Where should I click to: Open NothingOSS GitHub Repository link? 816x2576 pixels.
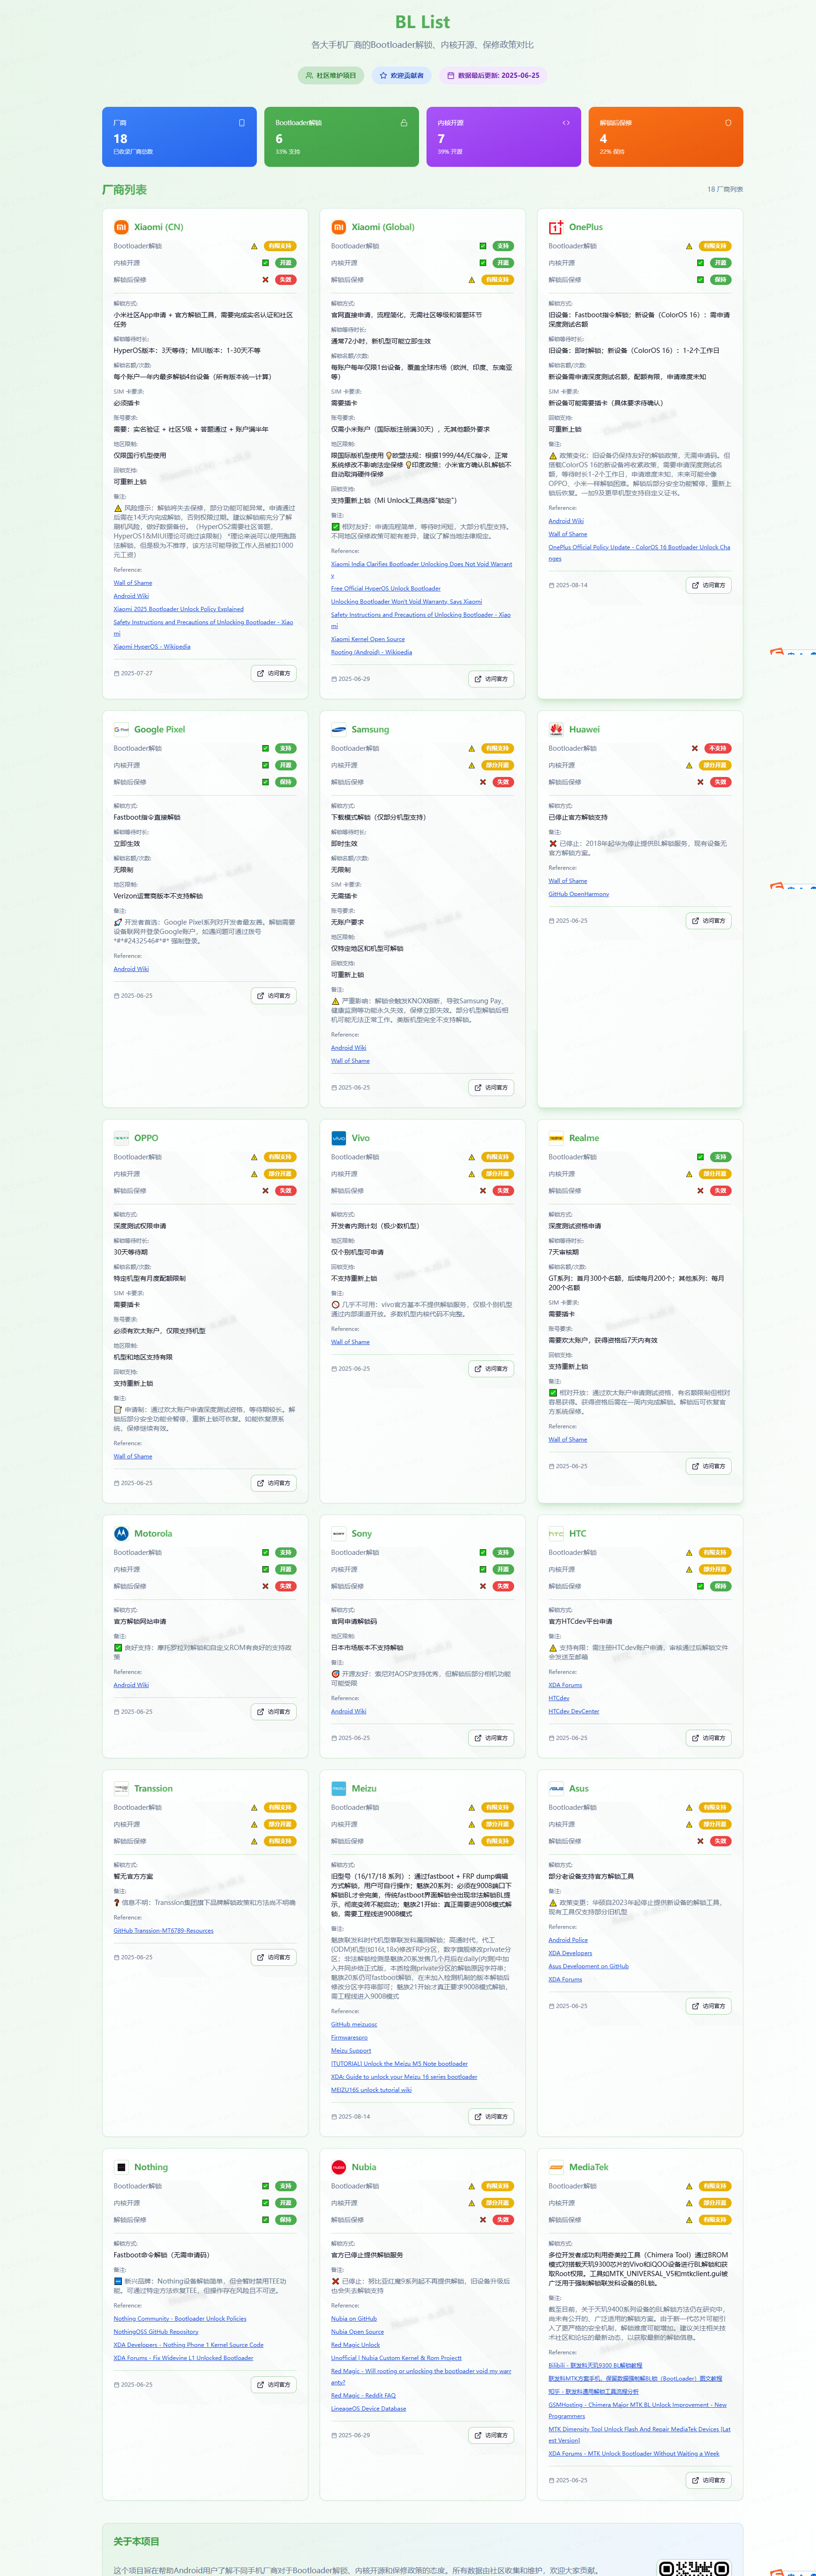156,2331
